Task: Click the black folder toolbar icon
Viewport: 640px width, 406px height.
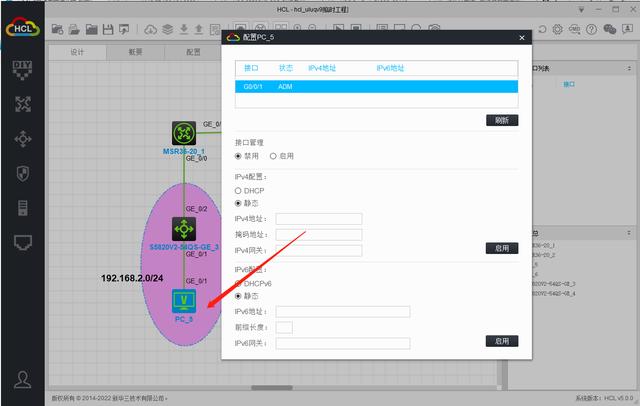Action: tap(91, 29)
